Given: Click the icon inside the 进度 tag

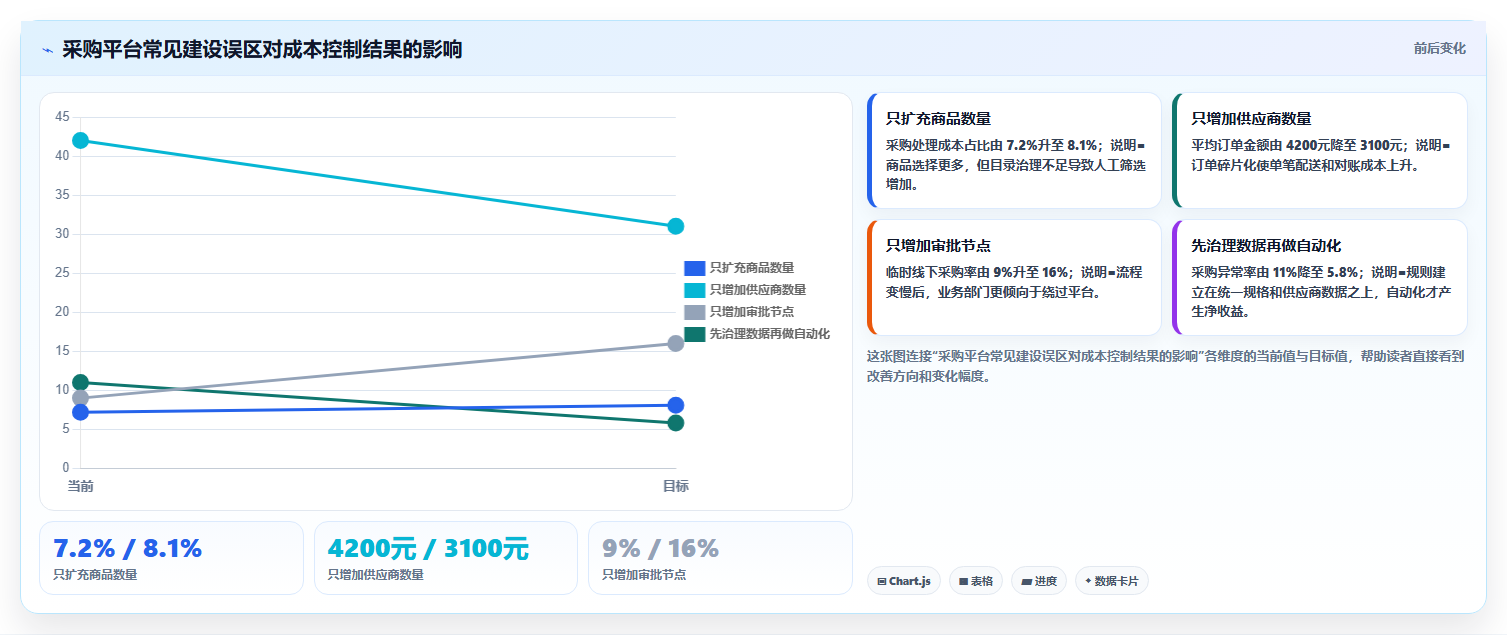Looking at the screenshot, I should point(1027,581).
